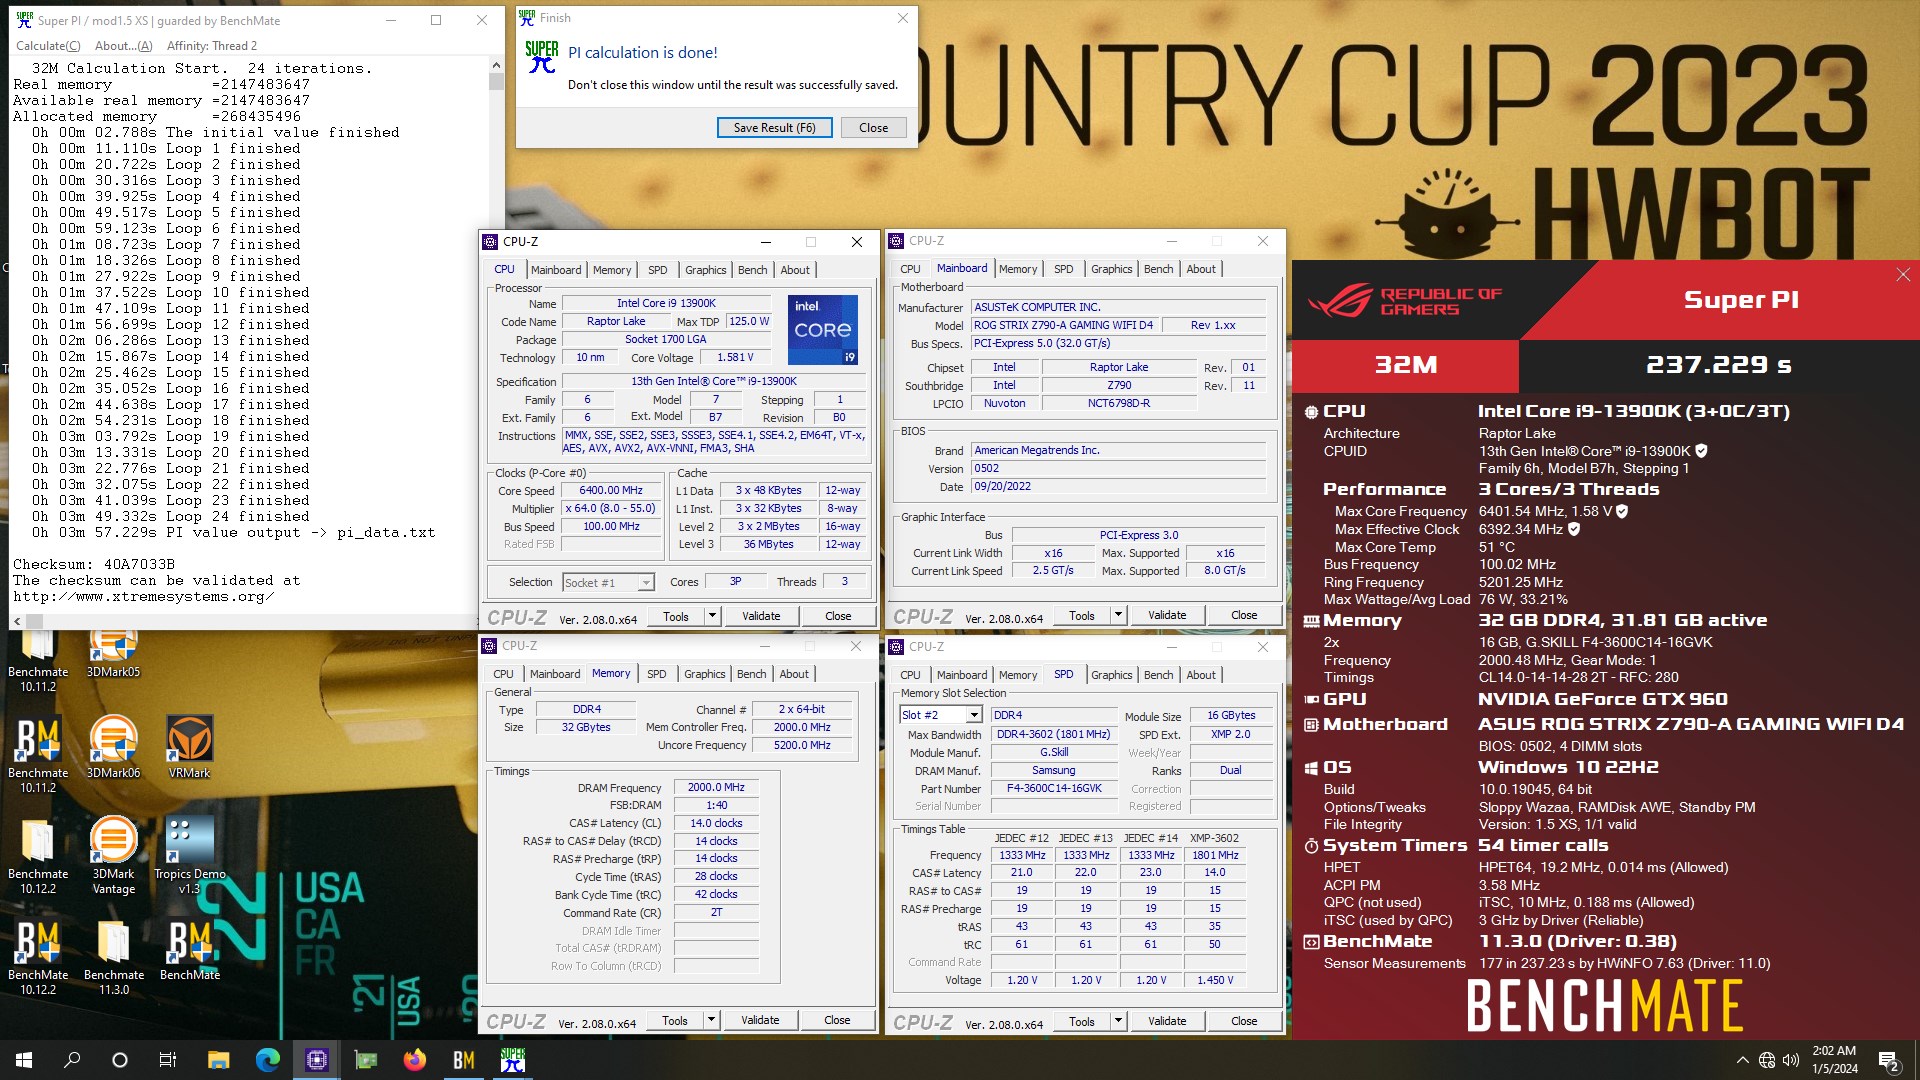
Task: Switch to BenchMate via taskbar BM icon
Action: [464, 1060]
